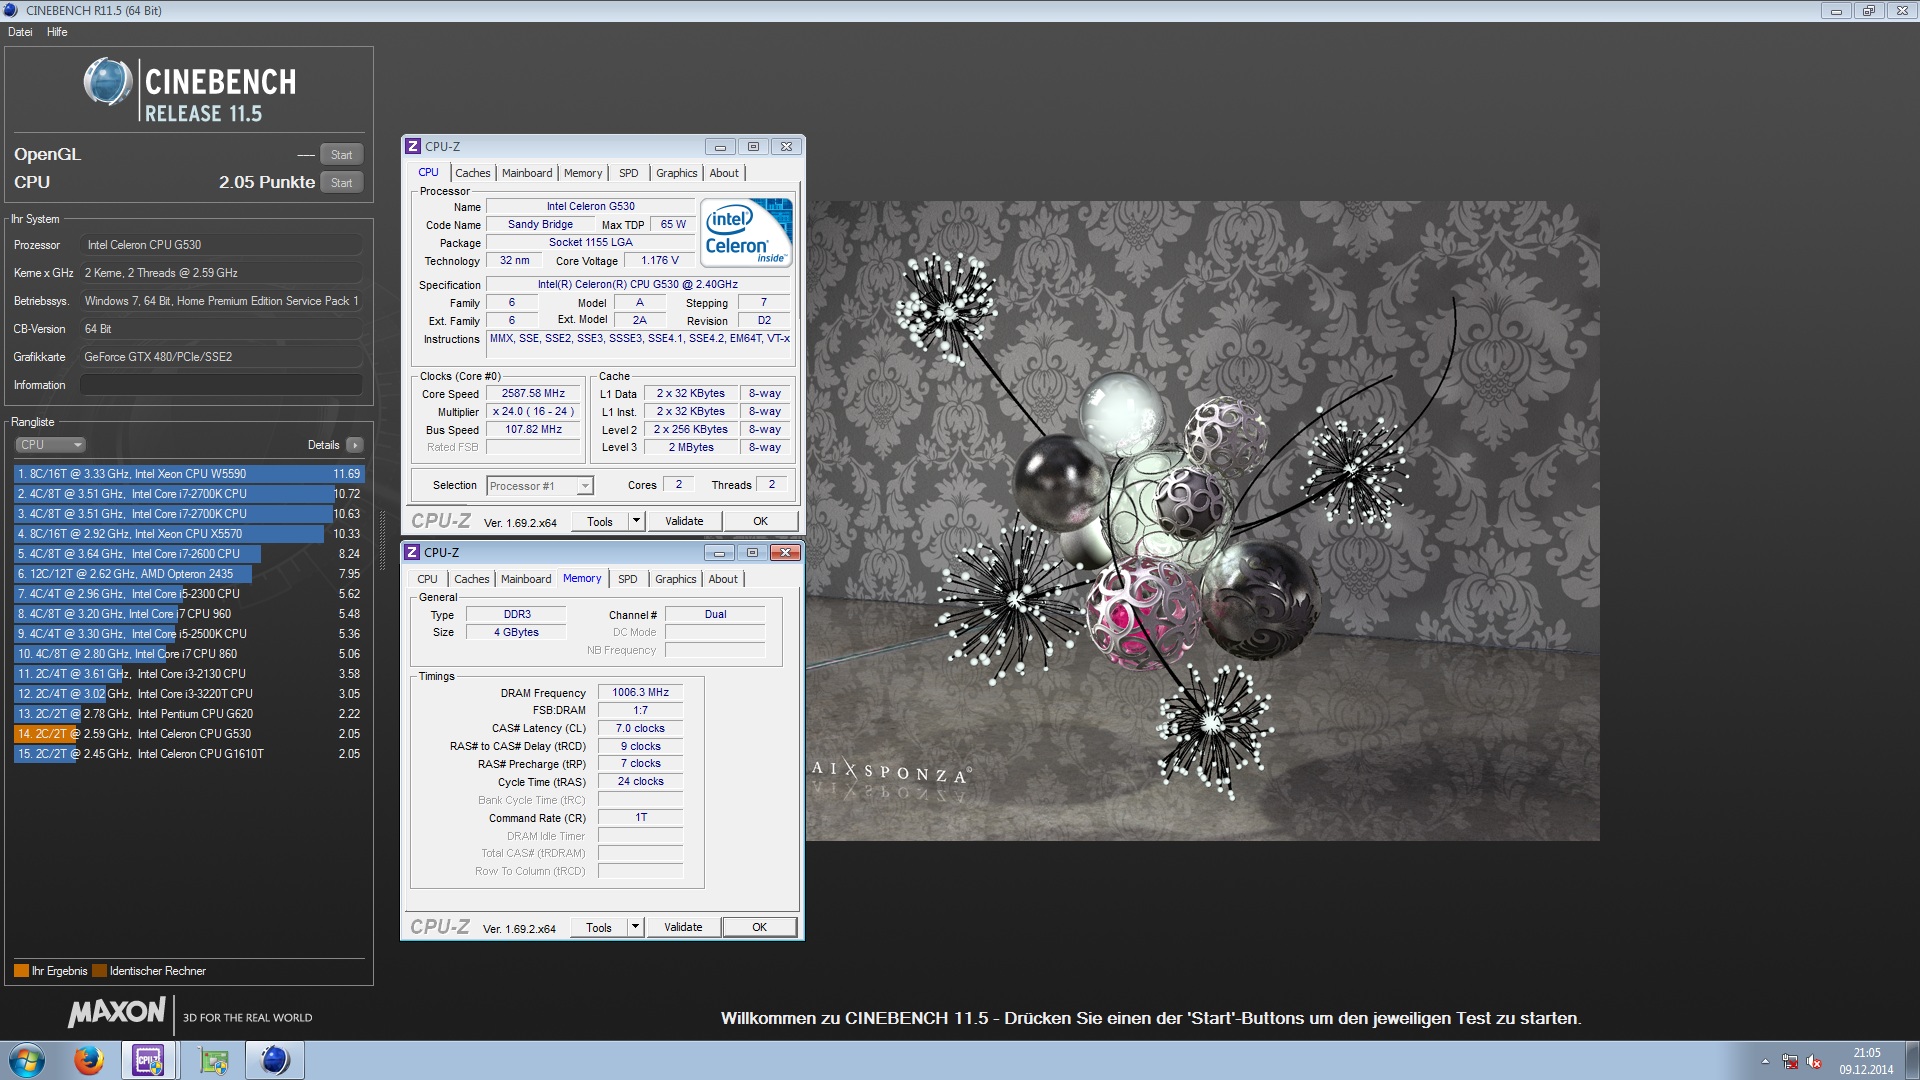Launch Firefox from the taskbar
The height and width of the screenshot is (1080, 1920).
(89, 1060)
